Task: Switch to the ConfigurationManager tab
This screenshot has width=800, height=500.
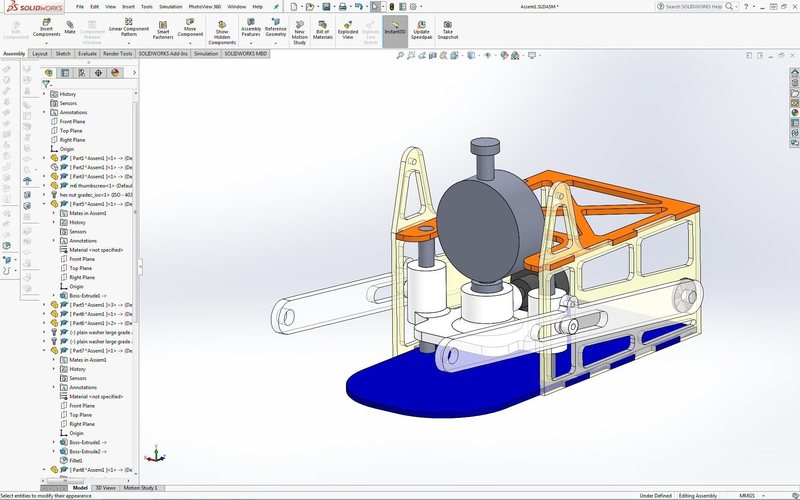Action: [82, 73]
